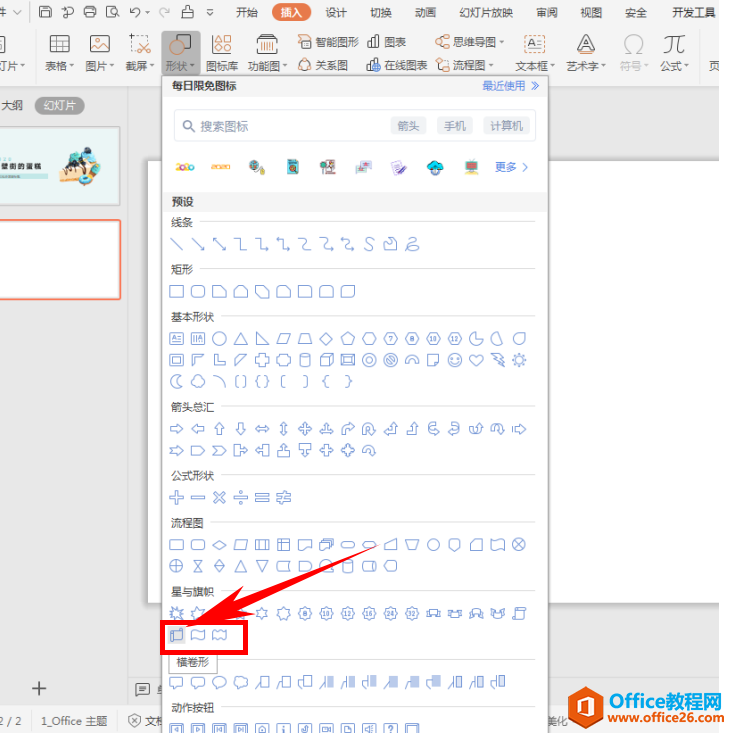
Task: Select the diamond shape in 基本形状
Action: coord(326,338)
